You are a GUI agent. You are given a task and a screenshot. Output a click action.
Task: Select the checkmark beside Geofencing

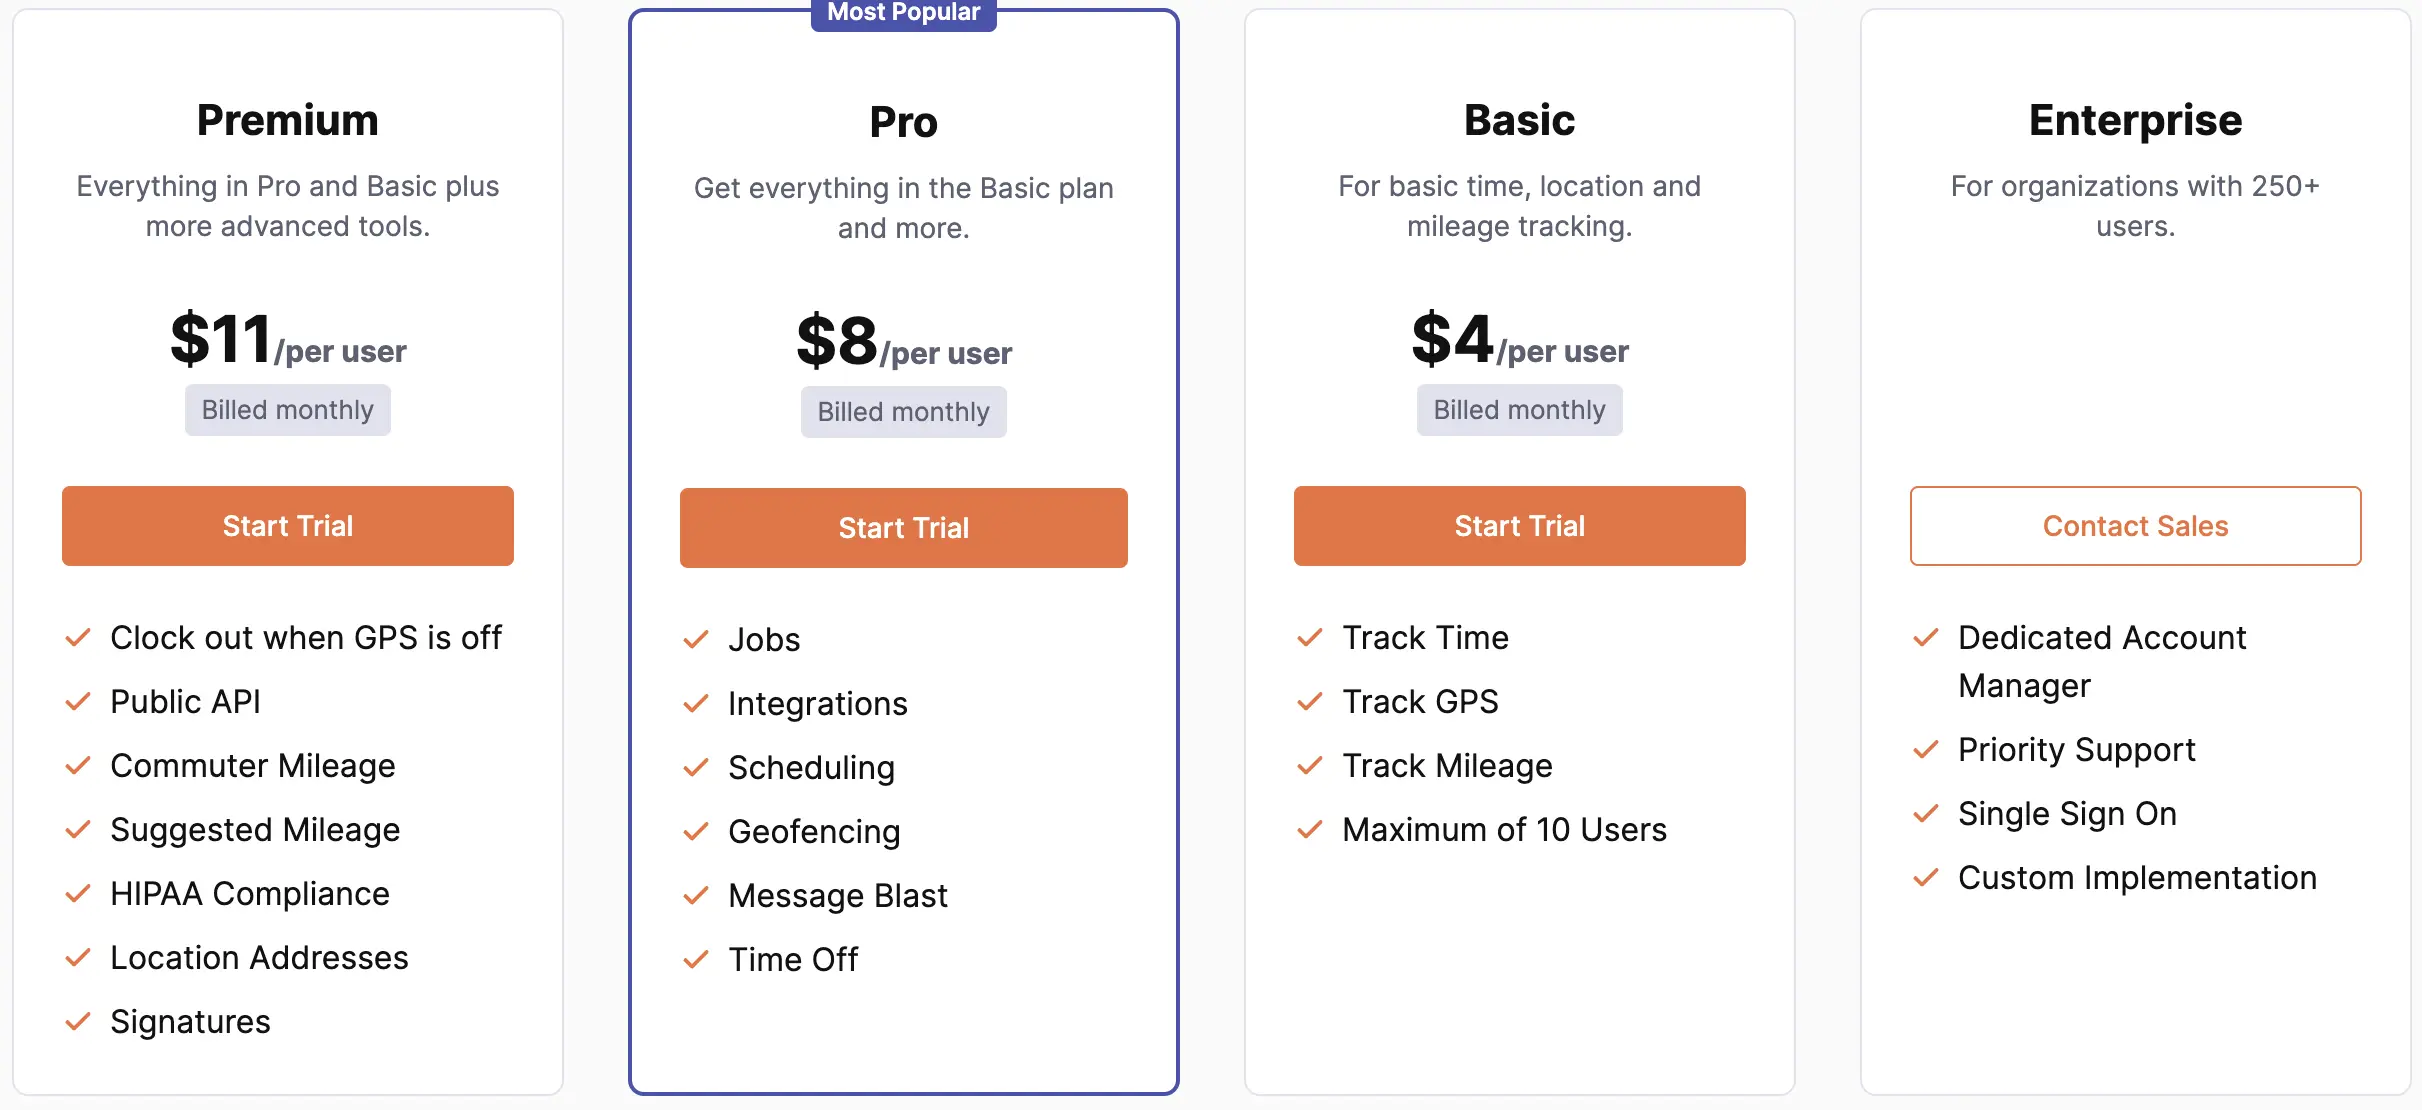(x=696, y=831)
